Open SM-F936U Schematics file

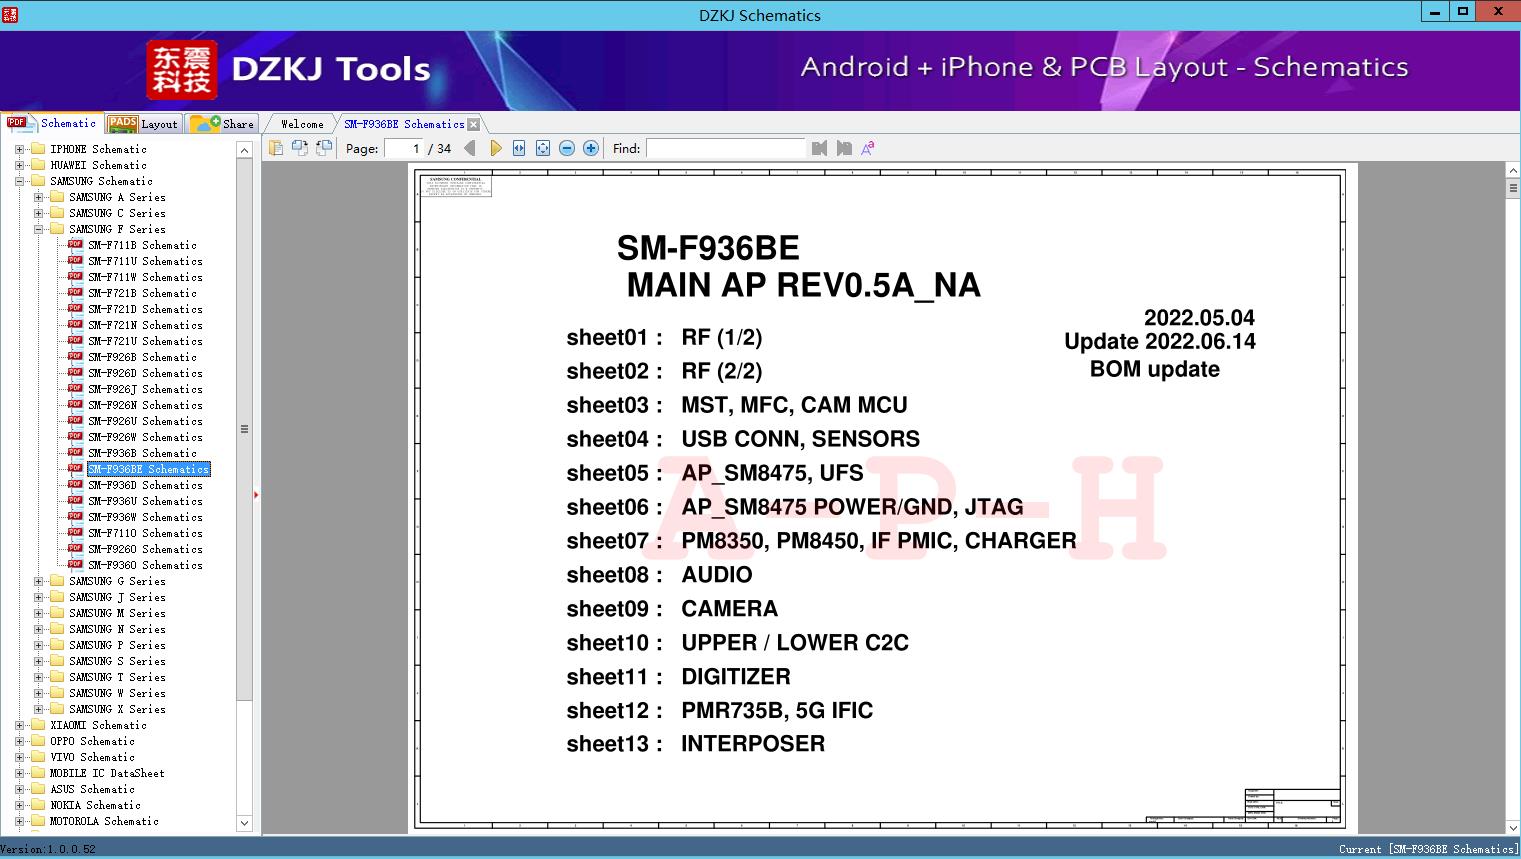tap(145, 501)
